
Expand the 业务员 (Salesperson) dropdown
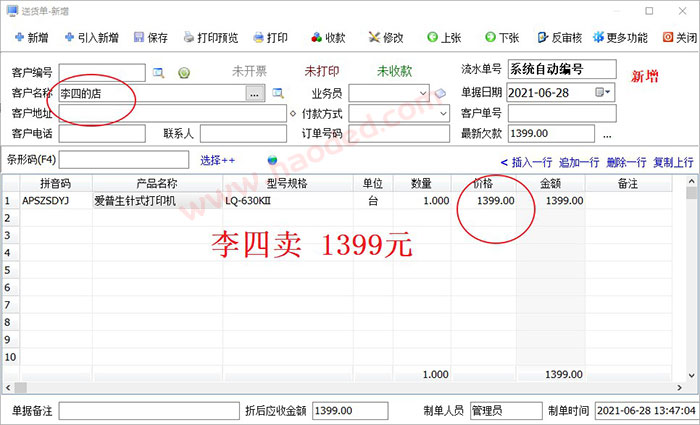pyautogui.click(x=422, y=93)
